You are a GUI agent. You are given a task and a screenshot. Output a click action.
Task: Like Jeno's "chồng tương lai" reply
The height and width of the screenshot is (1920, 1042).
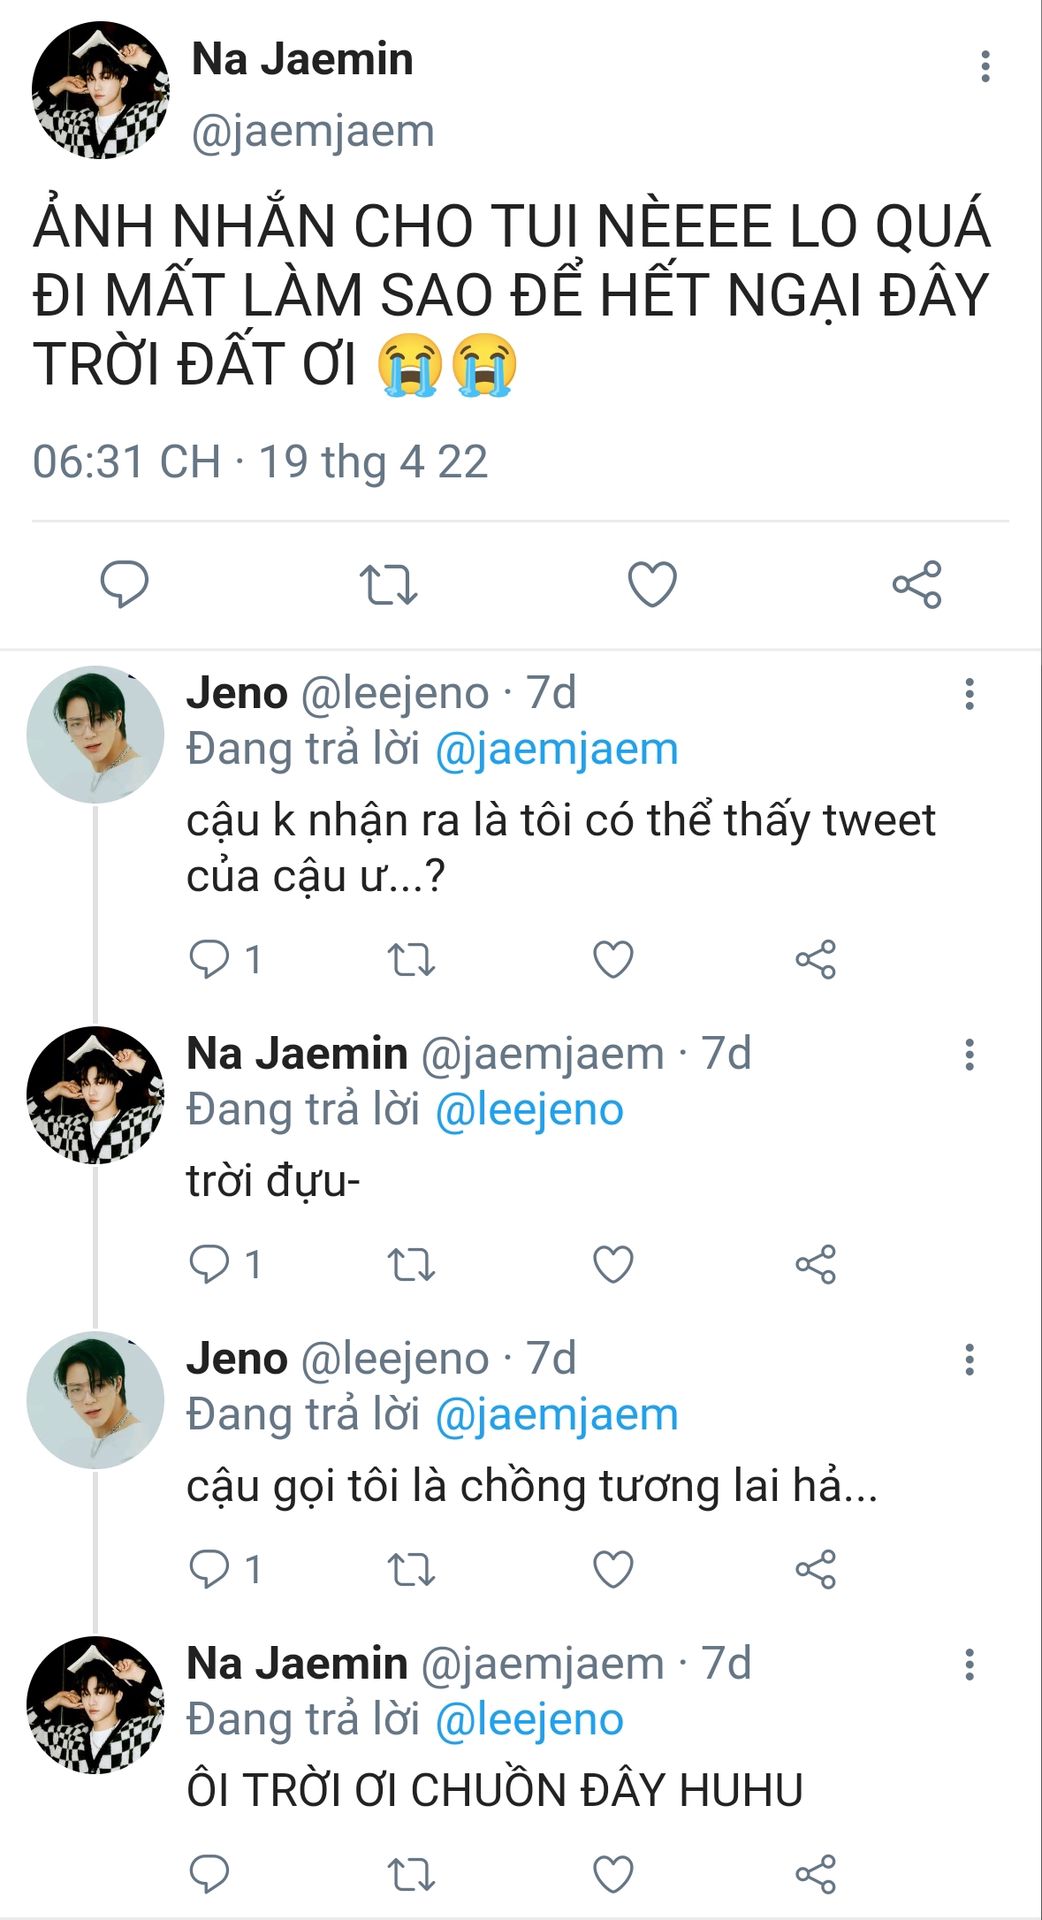(613, 1569)
